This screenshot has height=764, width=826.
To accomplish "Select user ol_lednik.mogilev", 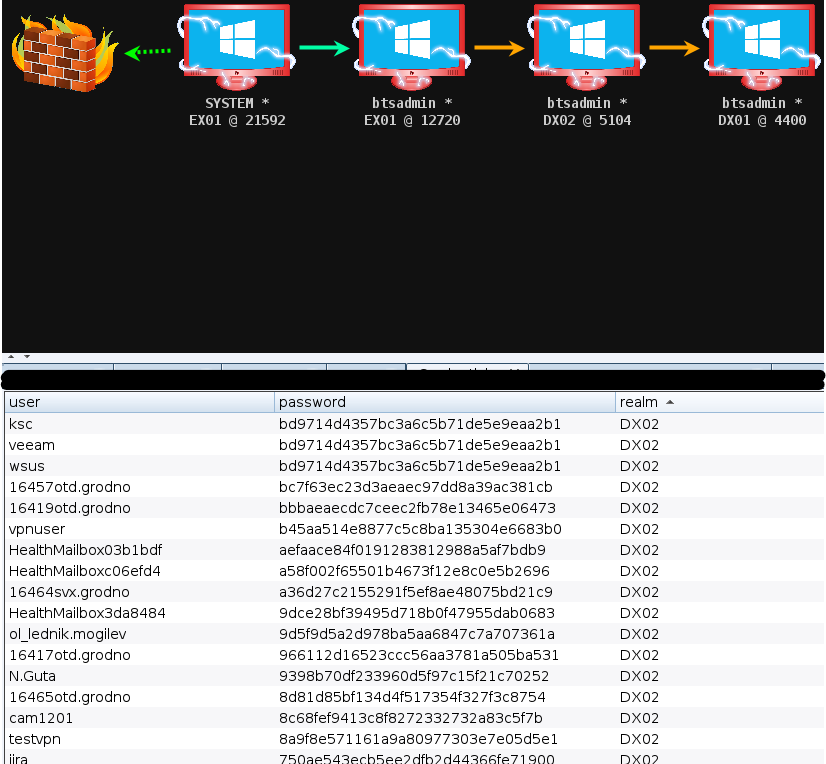I will (67, 634).
